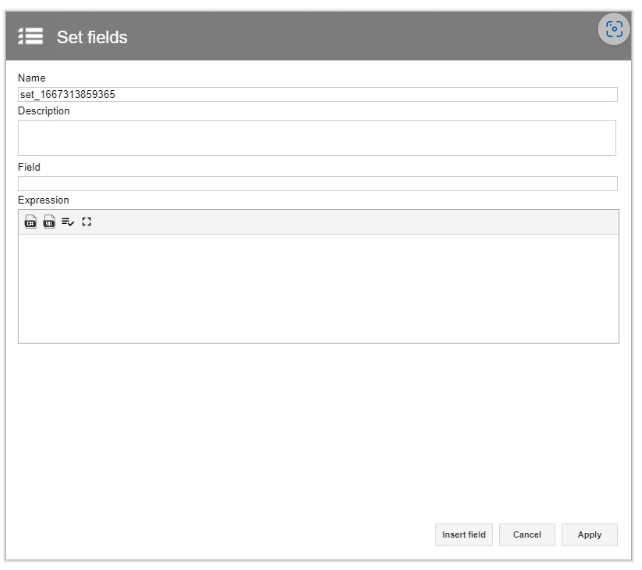
Task: Expand the expression editor to fullscreen
Action: click(86, 222)
